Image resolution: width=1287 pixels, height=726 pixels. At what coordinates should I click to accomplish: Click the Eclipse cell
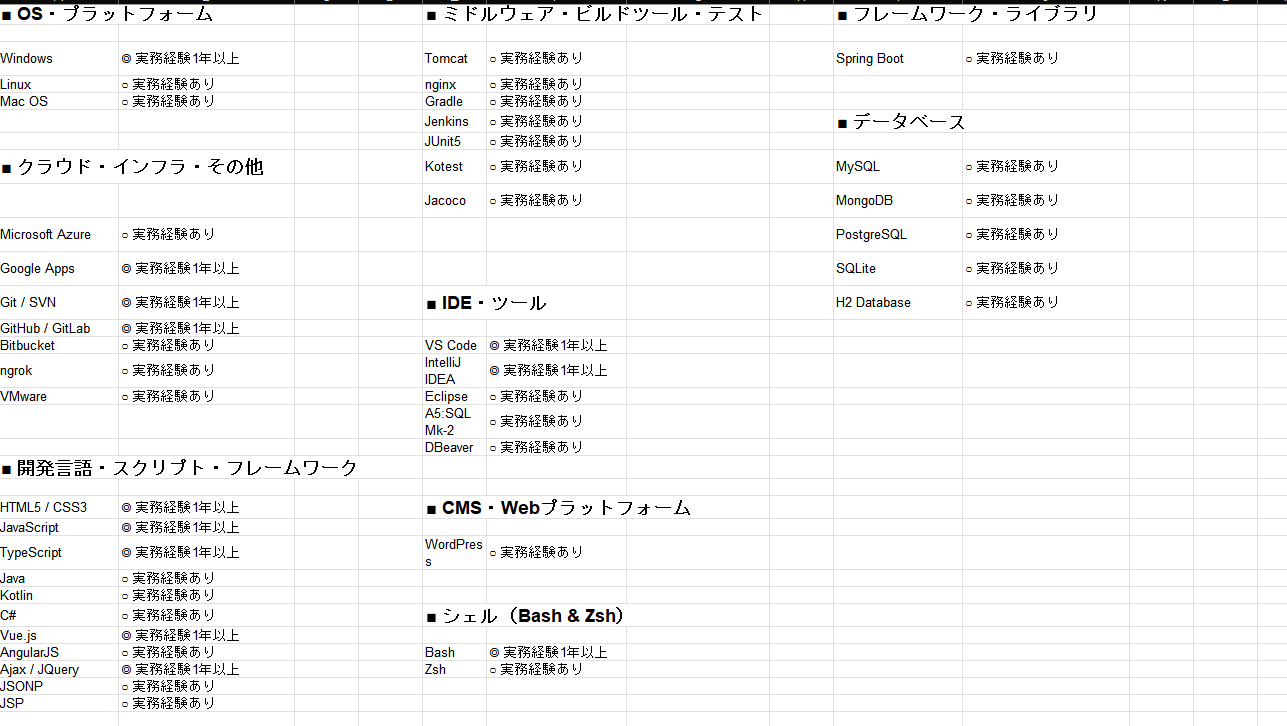454,397
